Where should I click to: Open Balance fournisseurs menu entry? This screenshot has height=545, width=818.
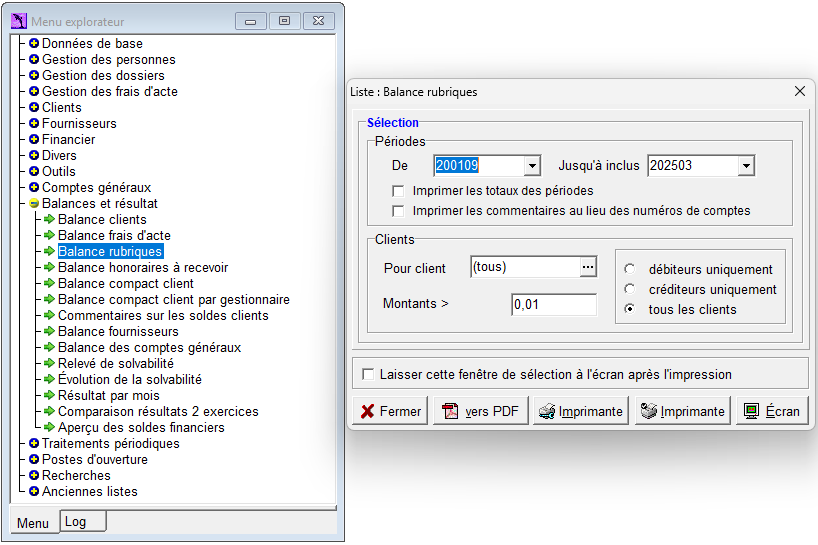[x=118, y=332]
